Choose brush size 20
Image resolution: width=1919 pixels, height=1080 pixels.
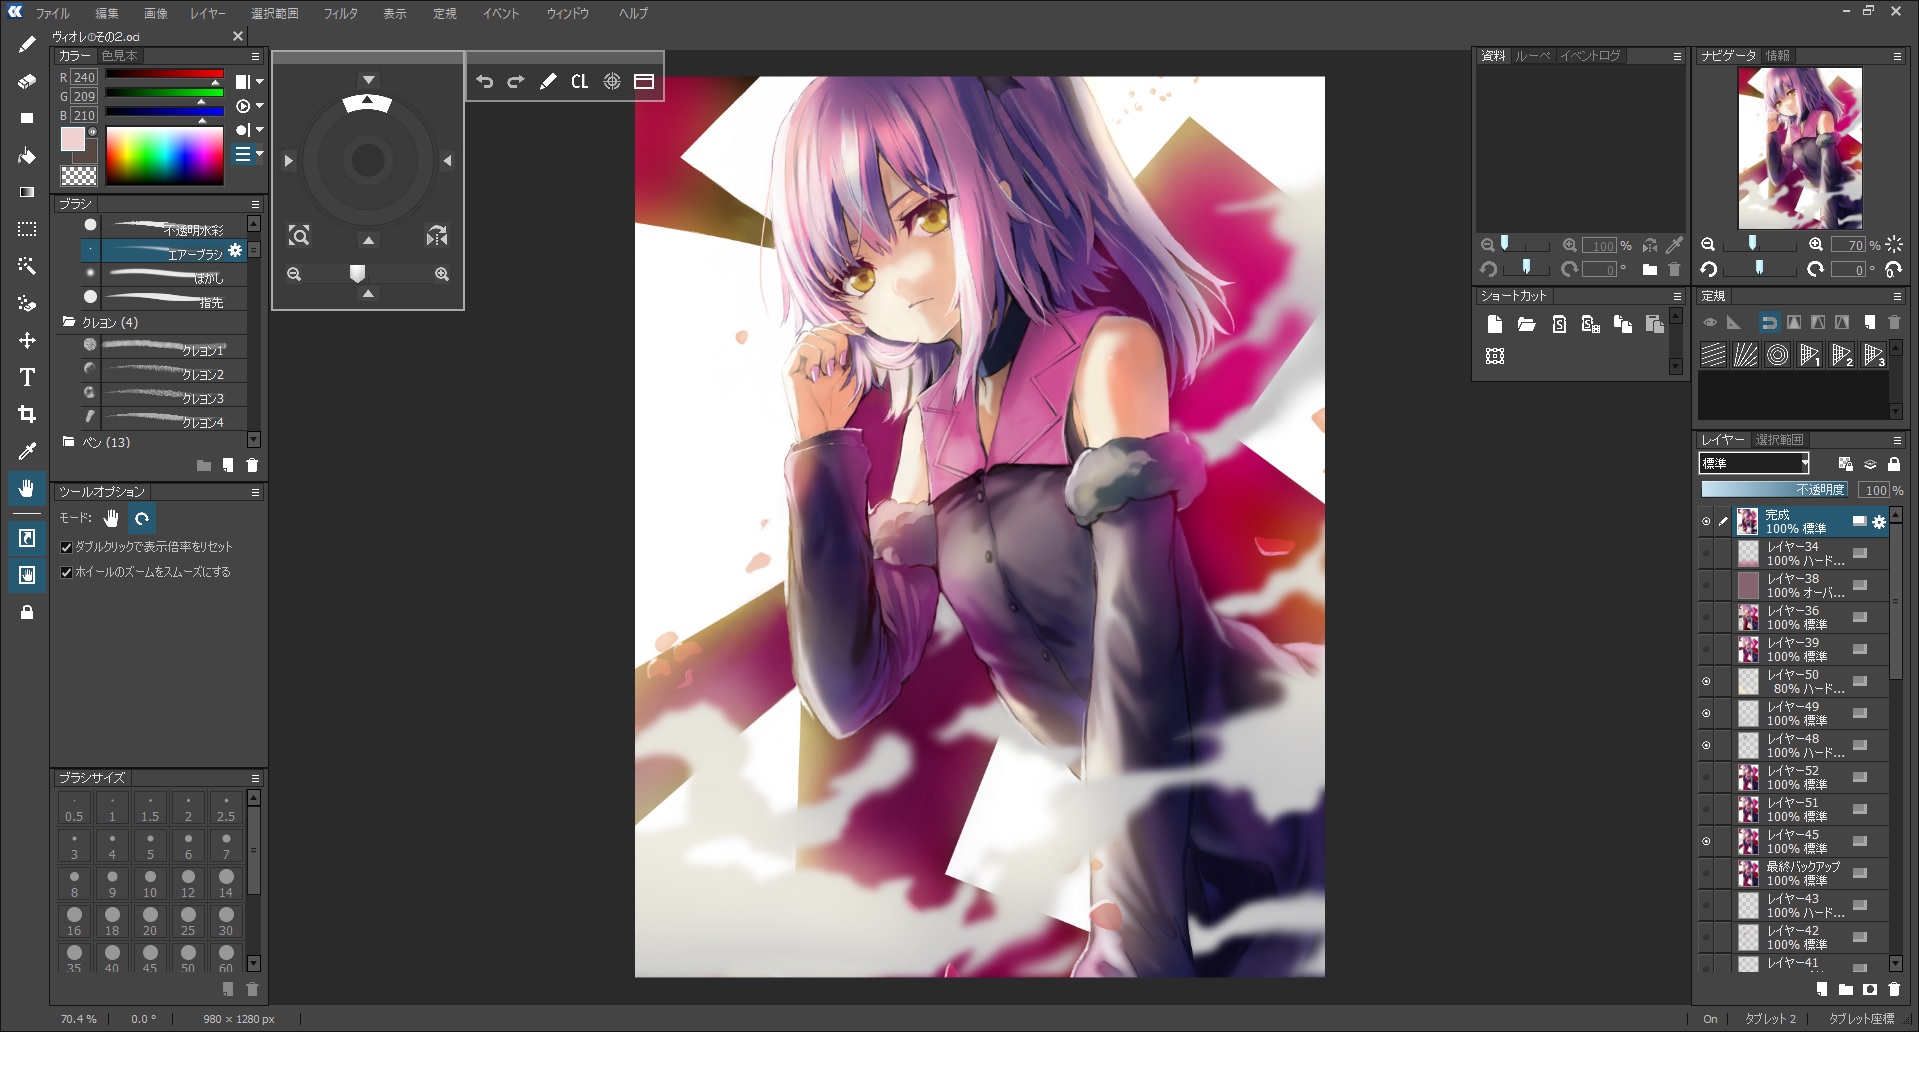coord(150,921)
